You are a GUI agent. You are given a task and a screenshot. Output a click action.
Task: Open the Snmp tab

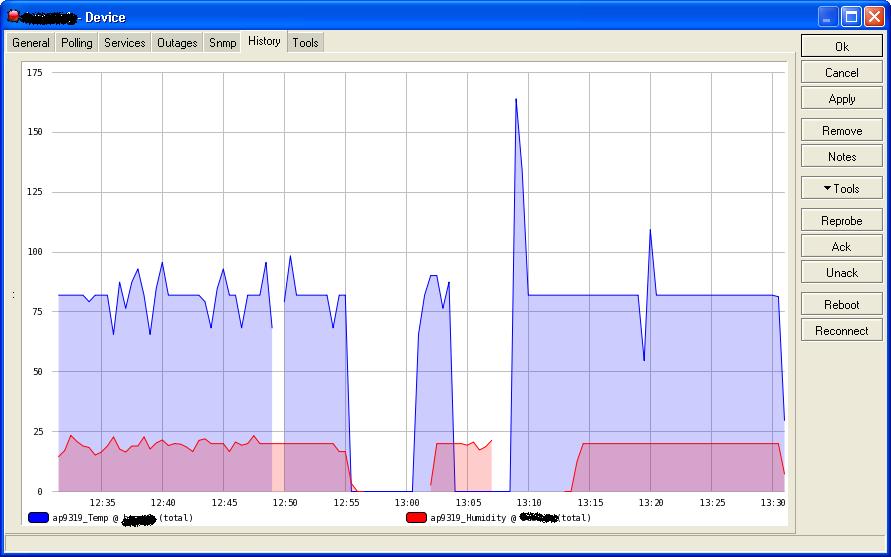[222, 43]
